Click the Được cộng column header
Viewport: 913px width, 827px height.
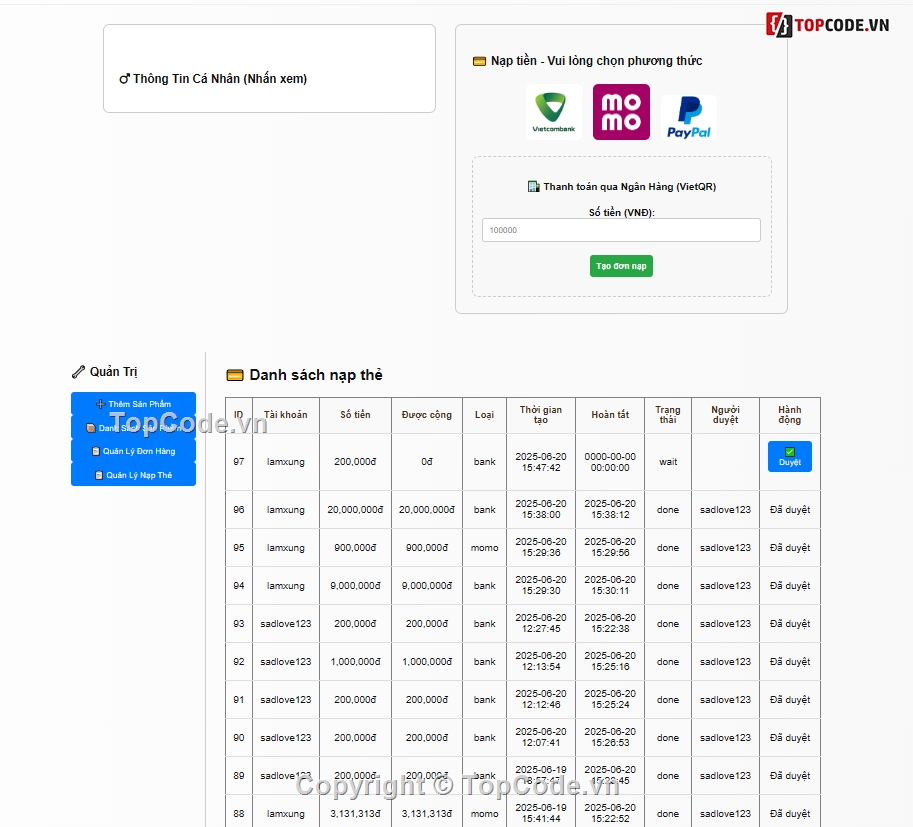427,415
